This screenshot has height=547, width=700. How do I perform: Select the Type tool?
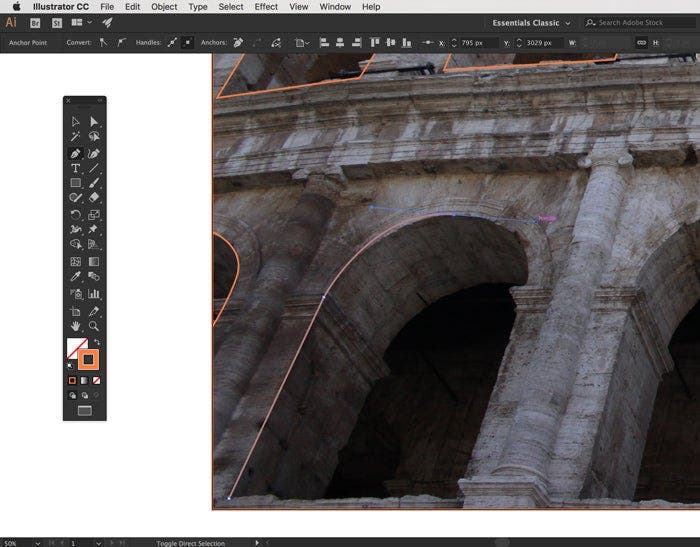(x=75, y=168)
